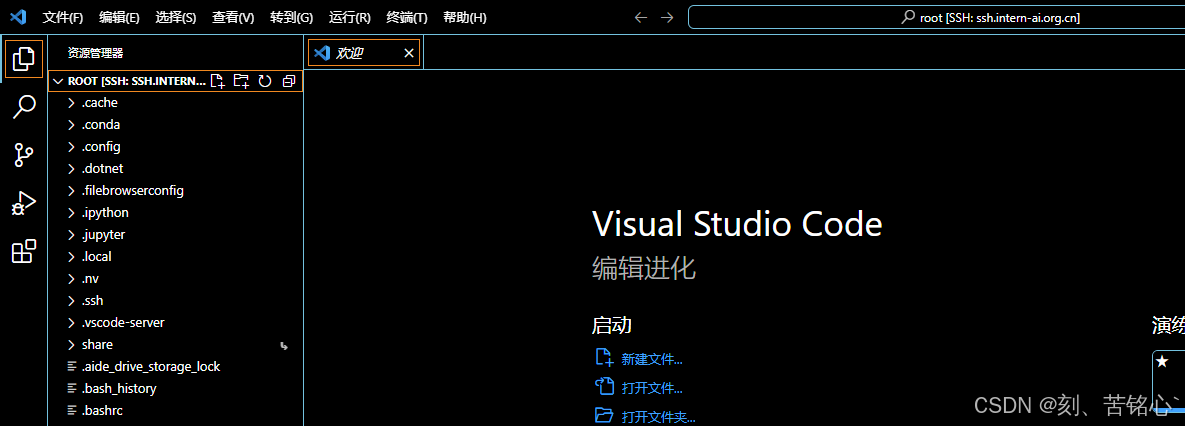Expand the .filebrowserconfig folder
The height and width of the screenshot is (426, 1185).
175,190
